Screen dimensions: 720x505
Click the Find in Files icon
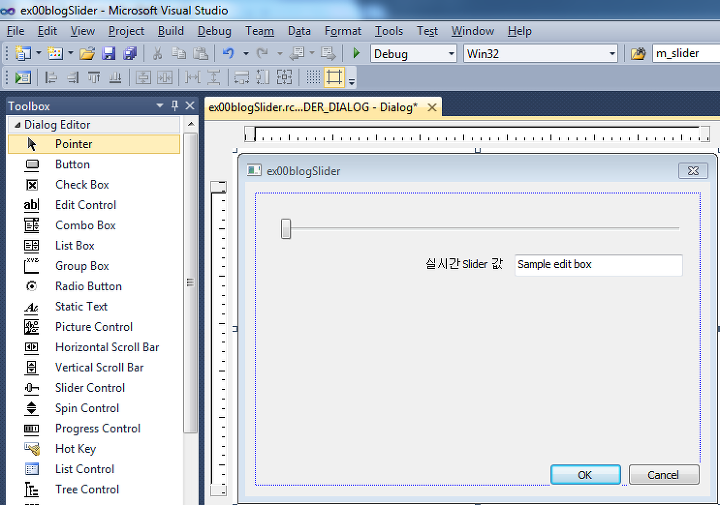click(638, 54)
